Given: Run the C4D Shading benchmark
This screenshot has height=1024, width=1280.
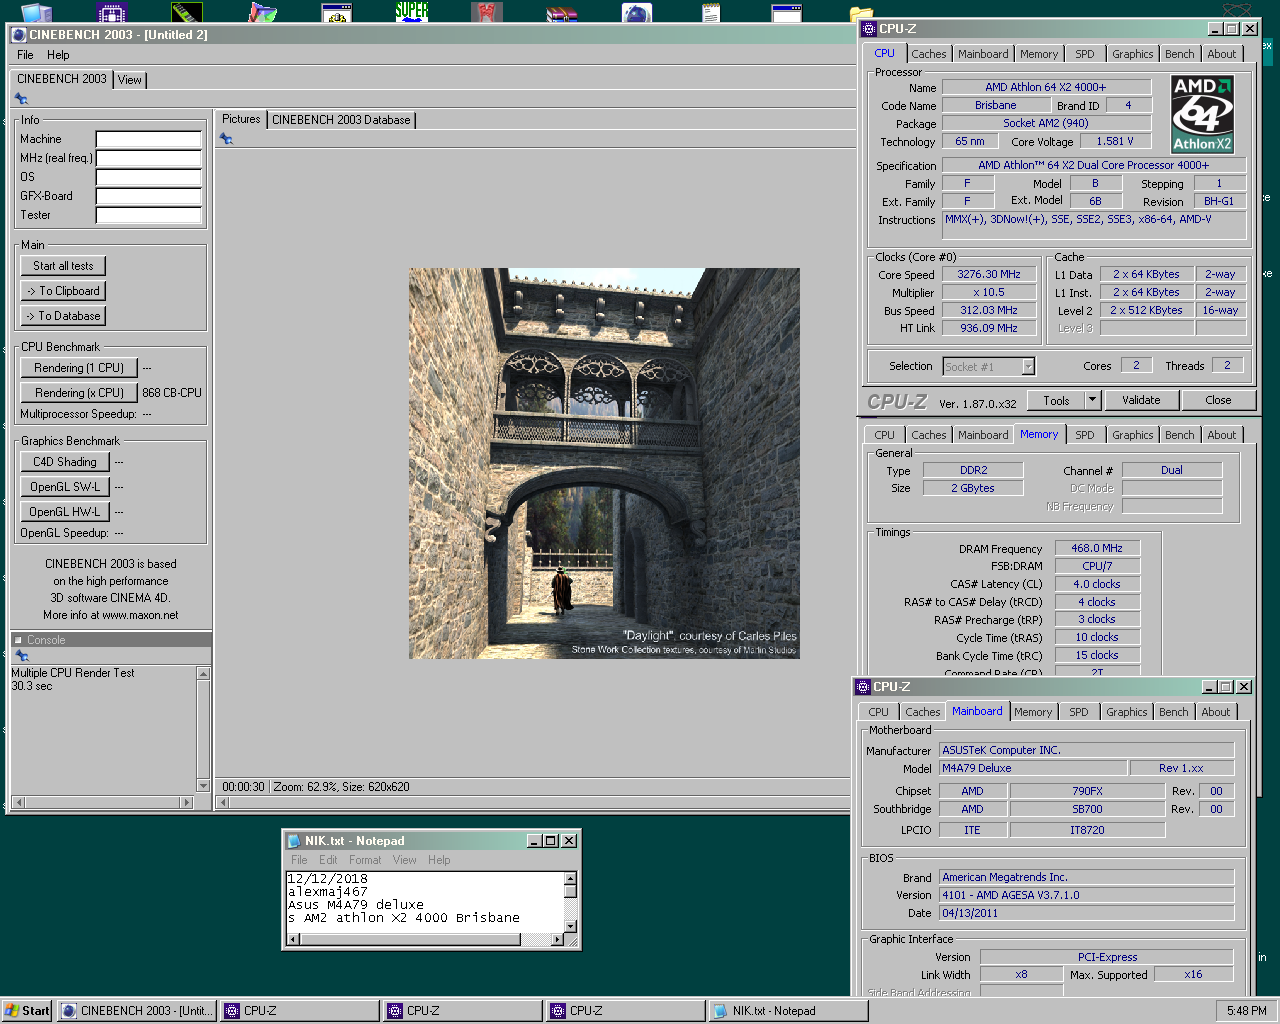Looking at the screenshot, I should coord(64,462).
